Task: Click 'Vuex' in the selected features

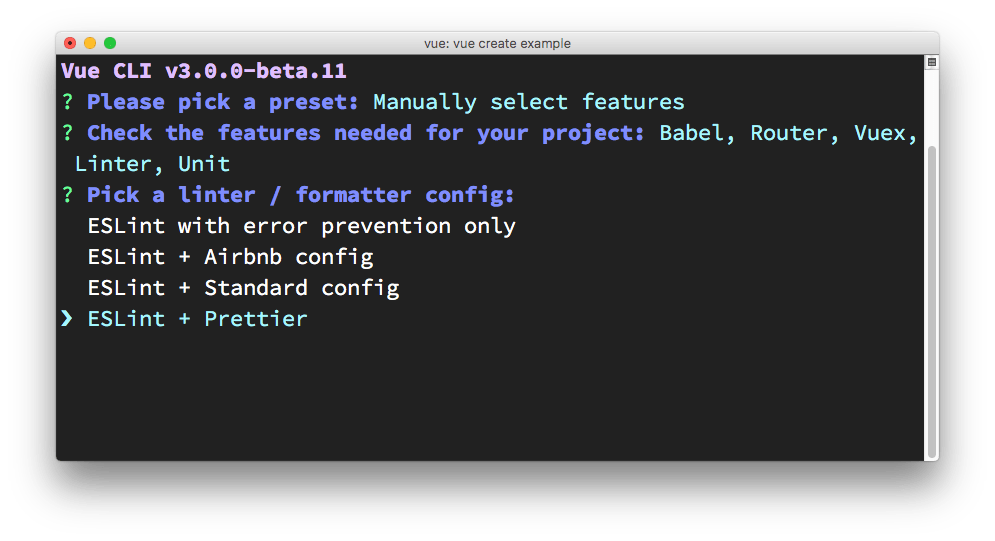Action: click(x=885, y=133)
